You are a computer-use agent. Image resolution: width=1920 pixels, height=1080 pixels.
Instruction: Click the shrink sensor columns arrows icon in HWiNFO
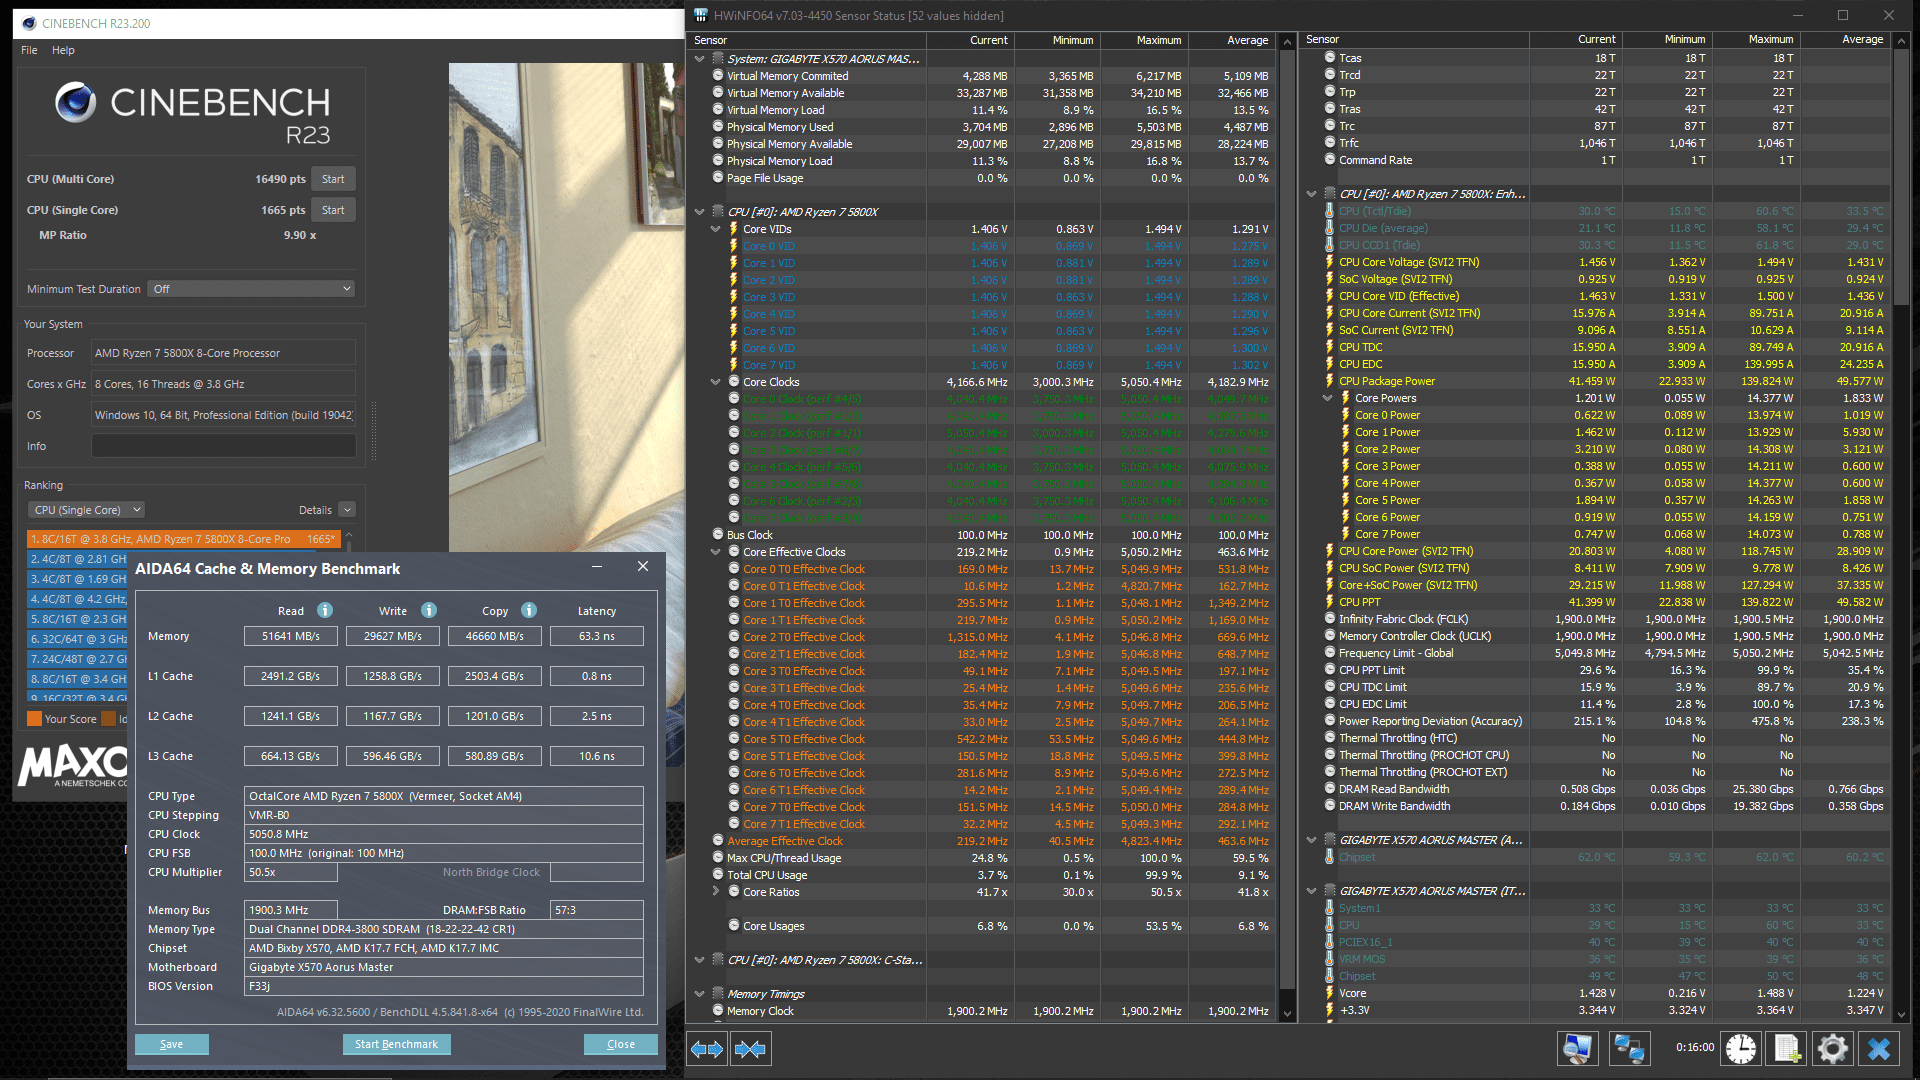(x=750, y=1049)
